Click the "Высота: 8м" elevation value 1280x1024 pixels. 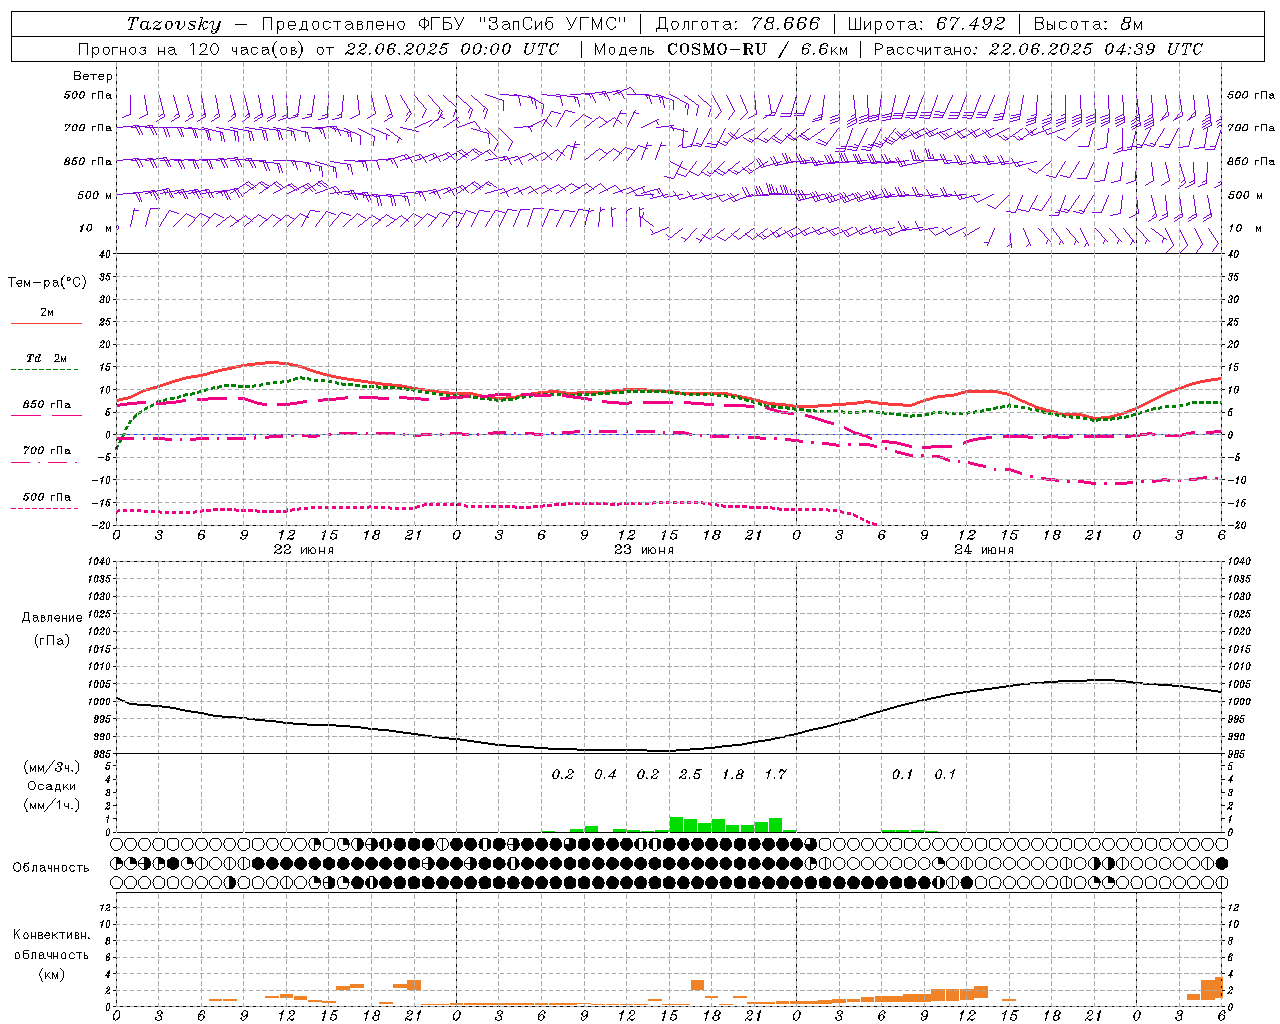(1088, 24)
